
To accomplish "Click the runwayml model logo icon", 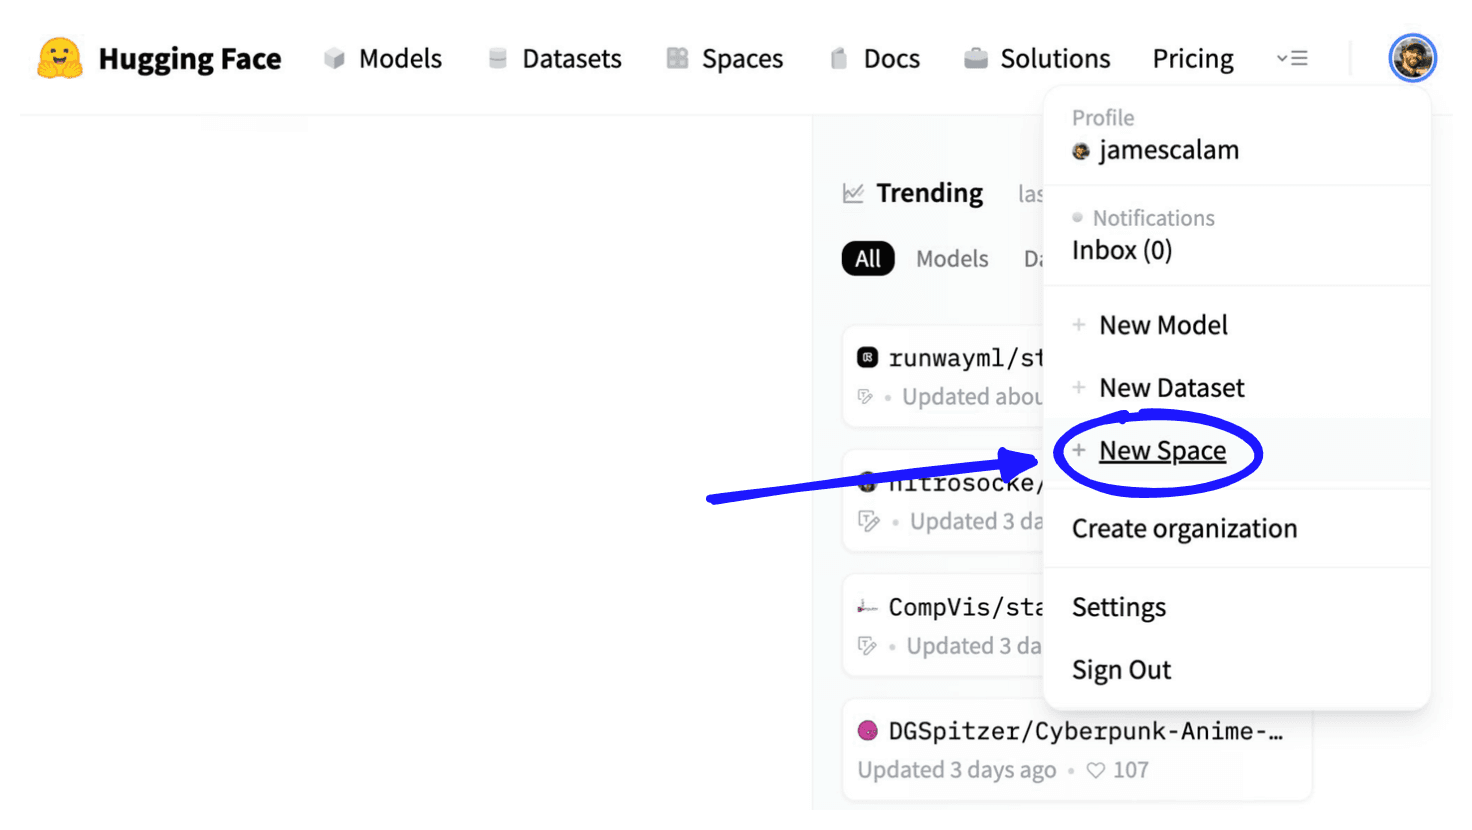I will pos(867,357).
